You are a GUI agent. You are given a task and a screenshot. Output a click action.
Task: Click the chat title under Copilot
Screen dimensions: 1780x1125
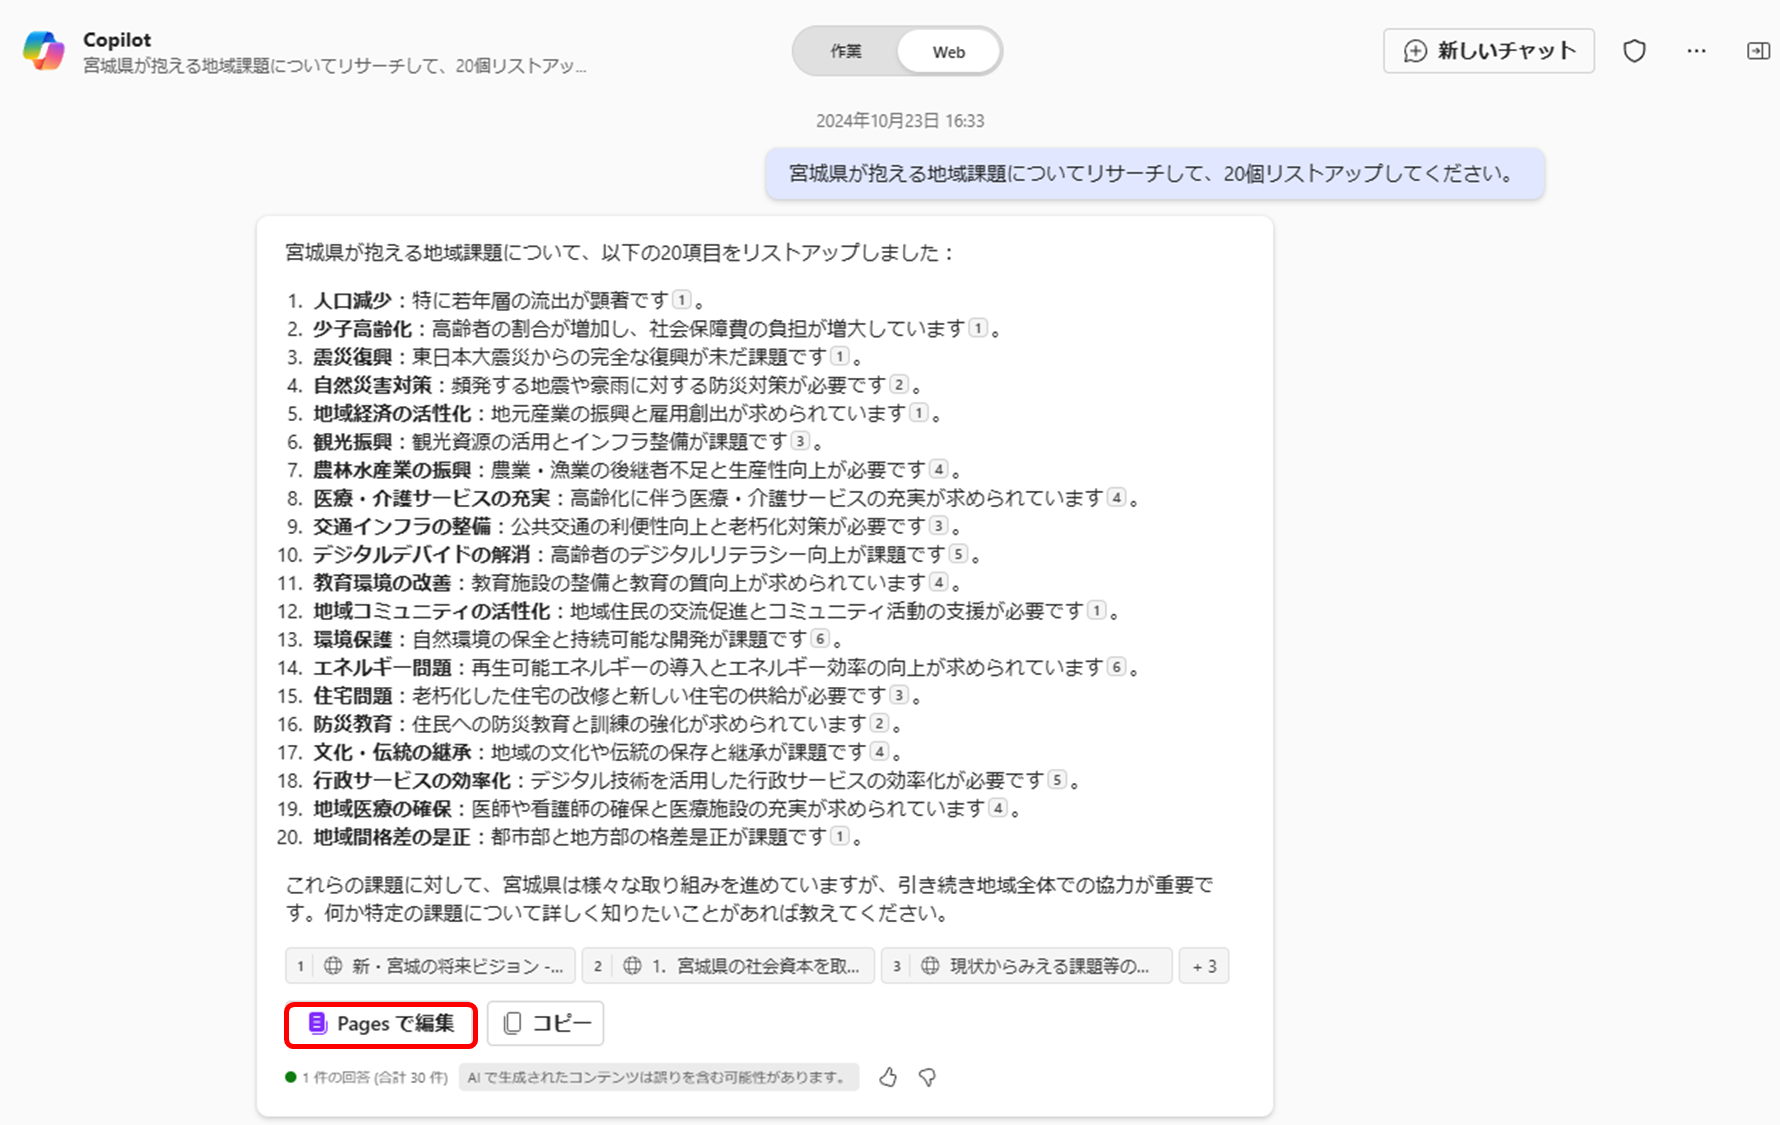(335, 66)
